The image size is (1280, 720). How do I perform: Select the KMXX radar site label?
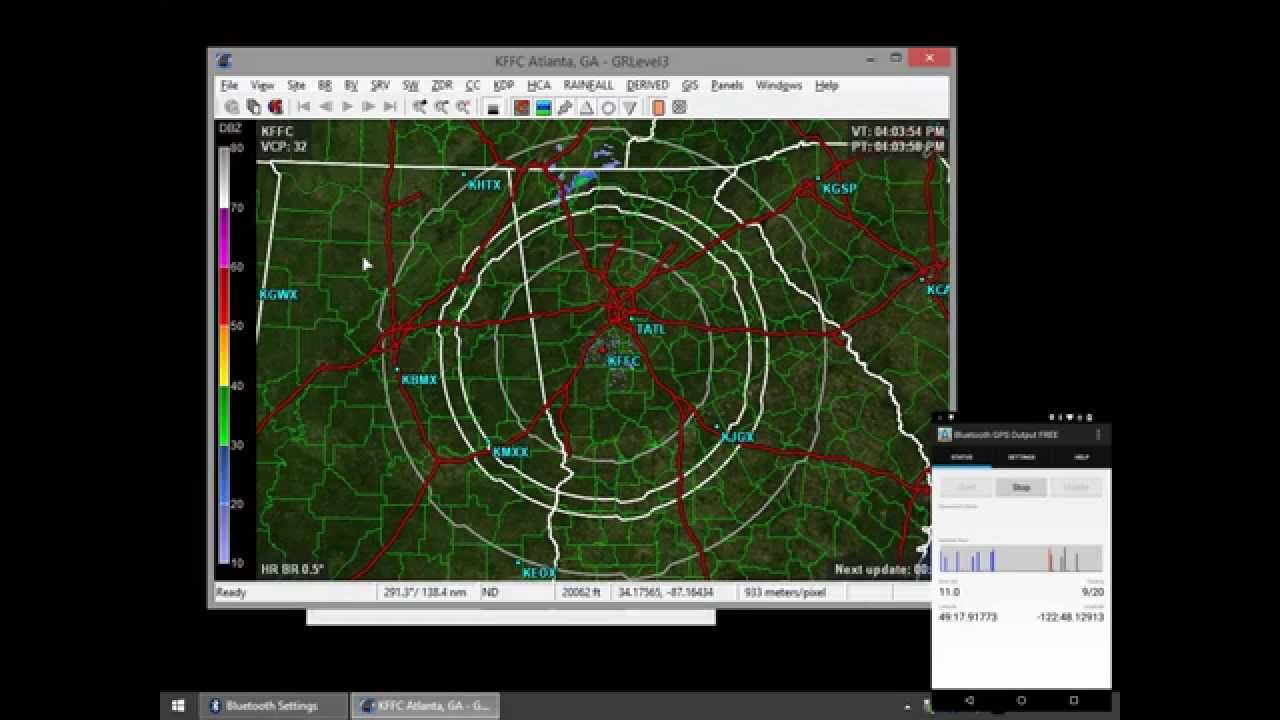511,452
